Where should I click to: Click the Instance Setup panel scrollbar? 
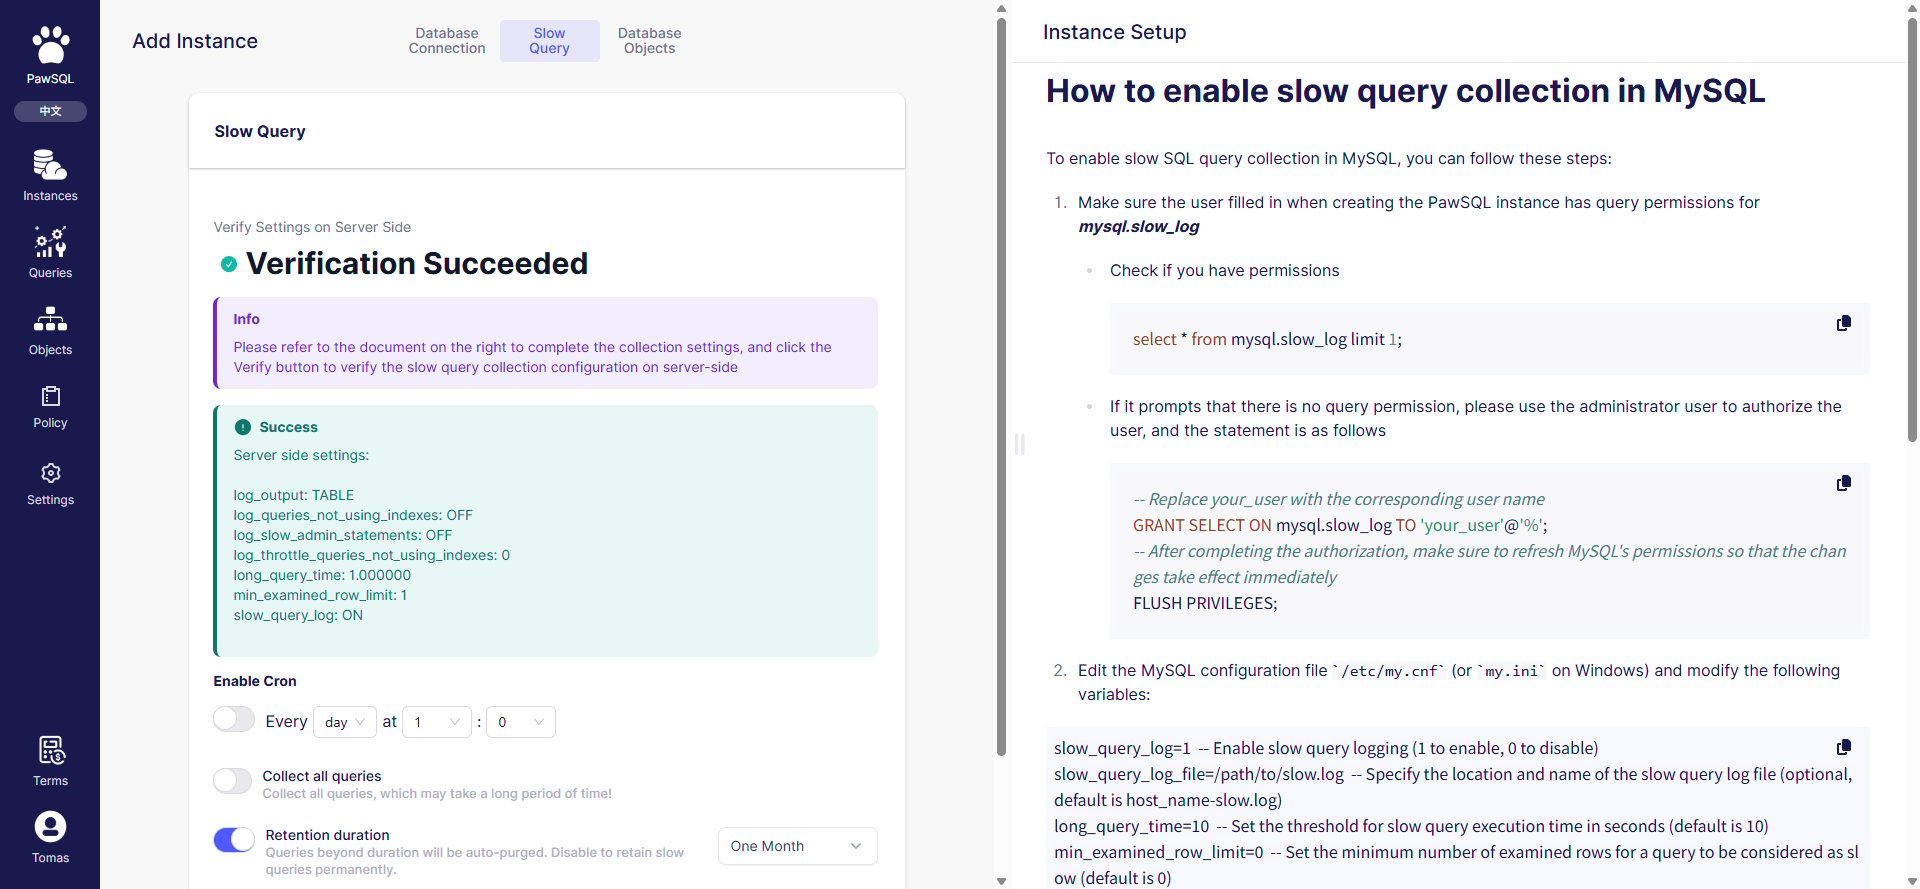pos(1912,230)
